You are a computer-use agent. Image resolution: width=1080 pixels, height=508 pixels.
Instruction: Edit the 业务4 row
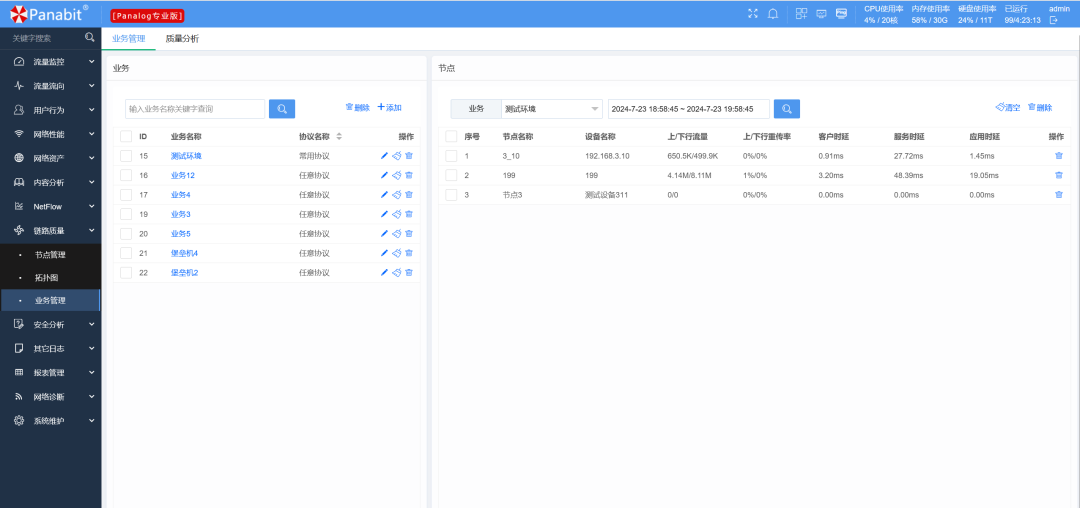(x=384, y=195)
